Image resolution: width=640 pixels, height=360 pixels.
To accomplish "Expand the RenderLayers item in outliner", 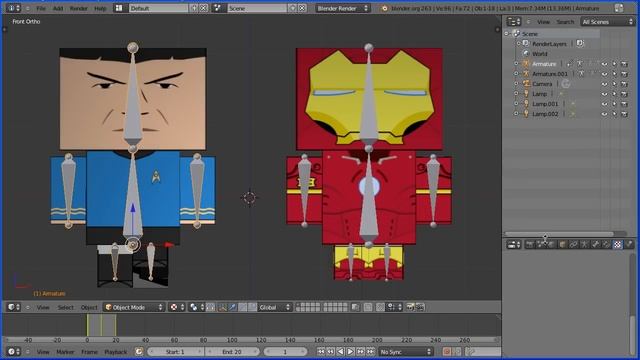I will click(519, 44).
